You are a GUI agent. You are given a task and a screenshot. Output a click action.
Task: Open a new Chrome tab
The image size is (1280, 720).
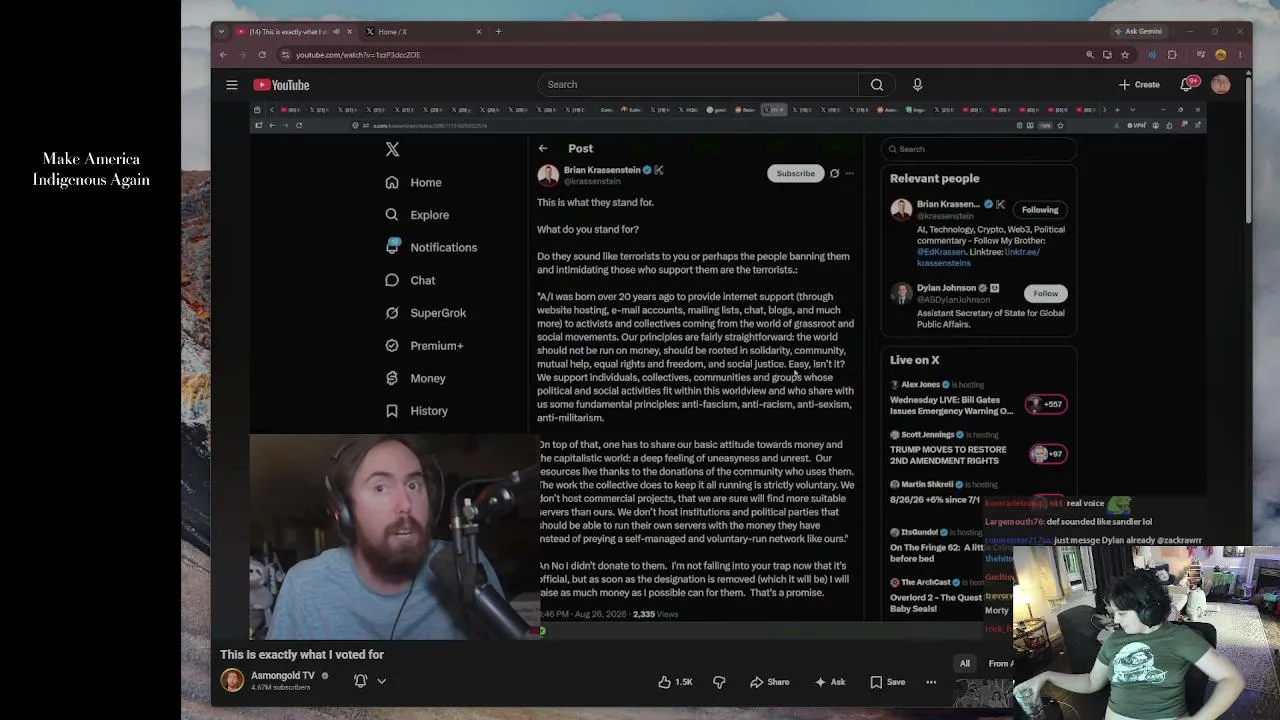coord(498,31)
